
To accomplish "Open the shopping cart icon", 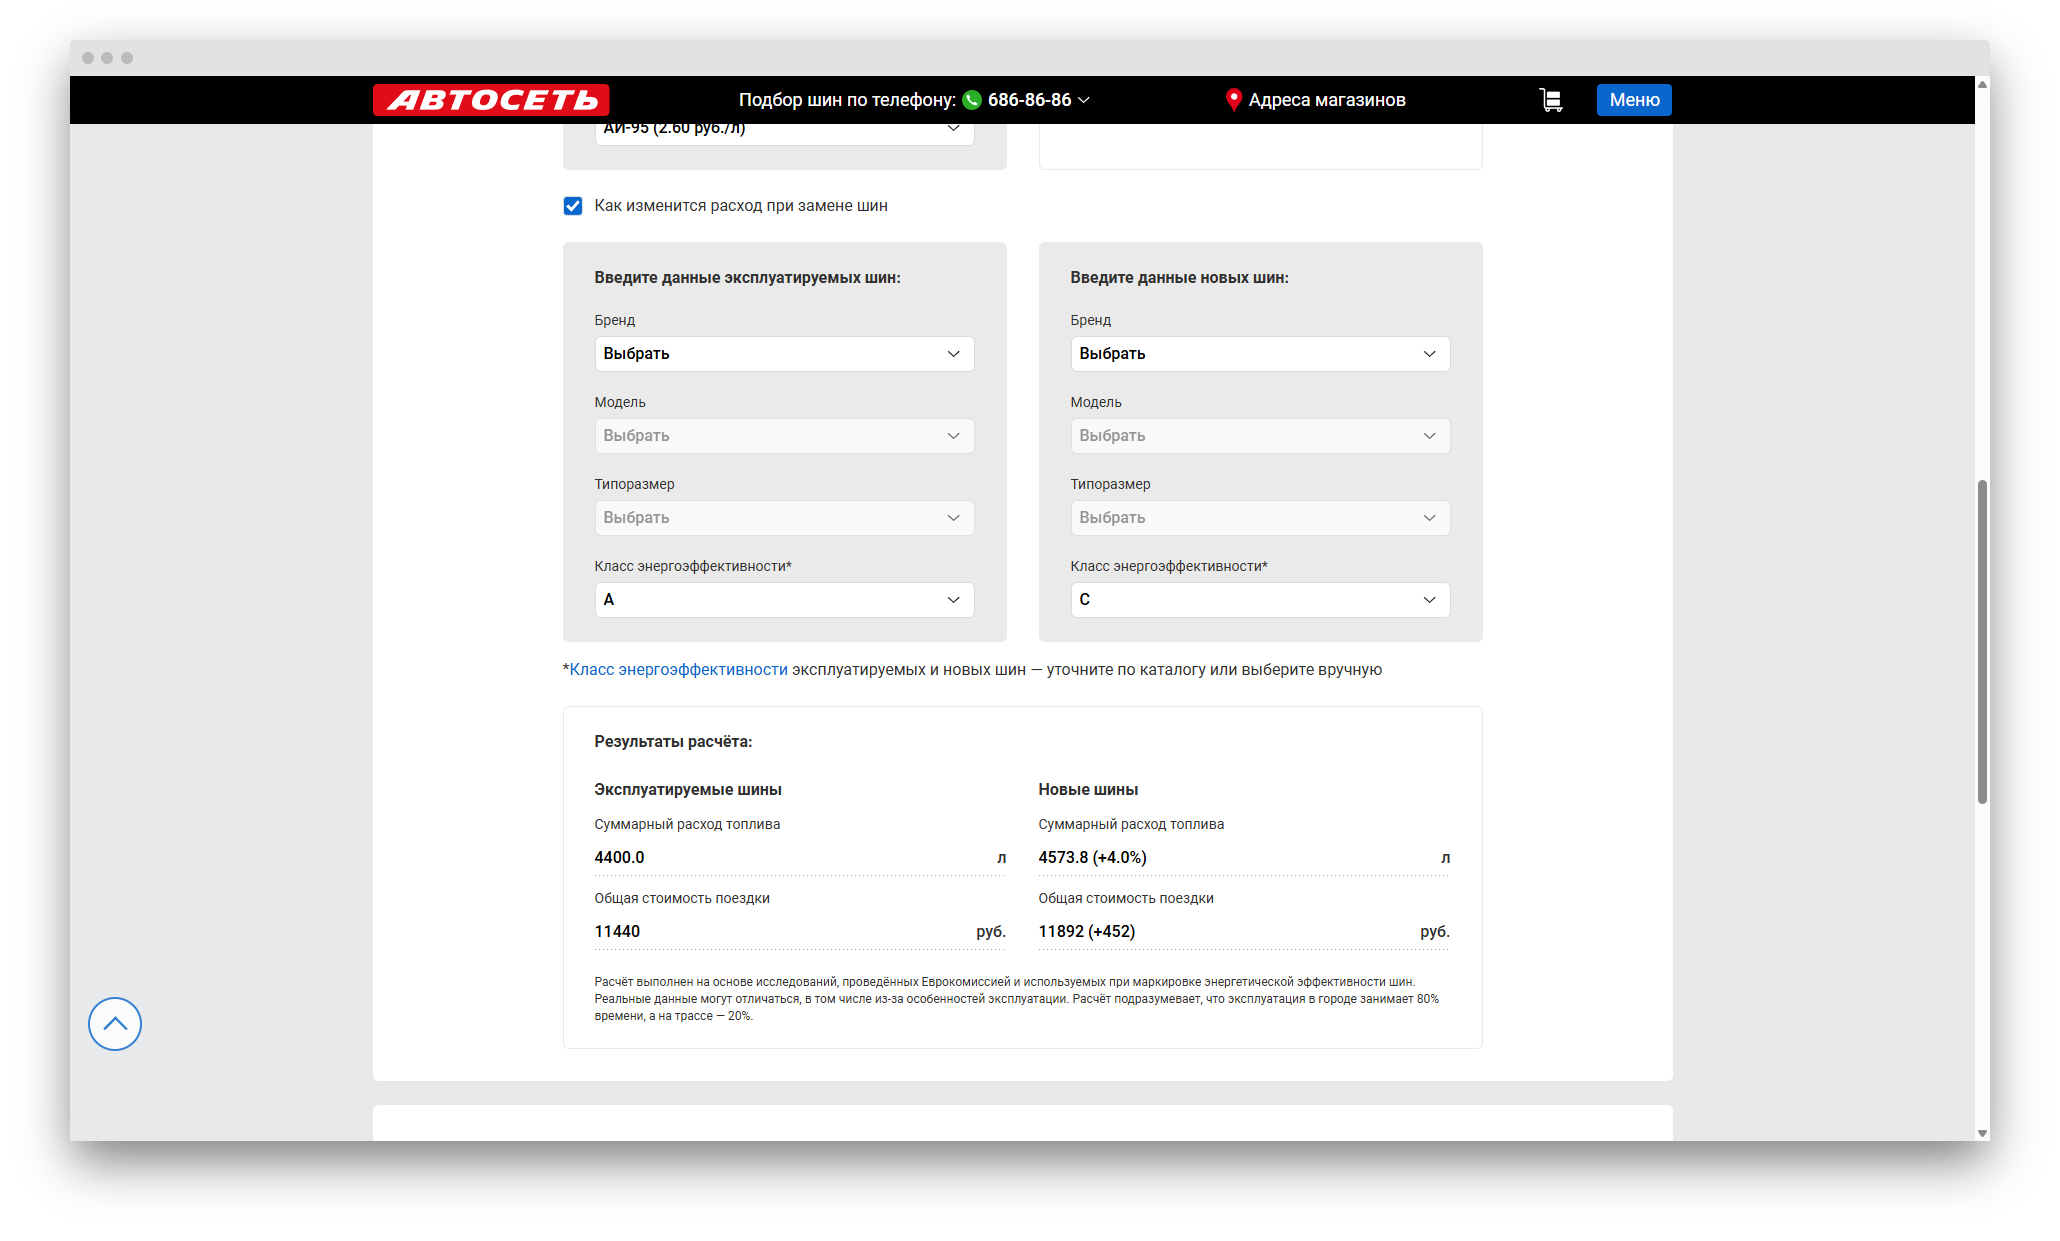I will [x=1551, y=100].
